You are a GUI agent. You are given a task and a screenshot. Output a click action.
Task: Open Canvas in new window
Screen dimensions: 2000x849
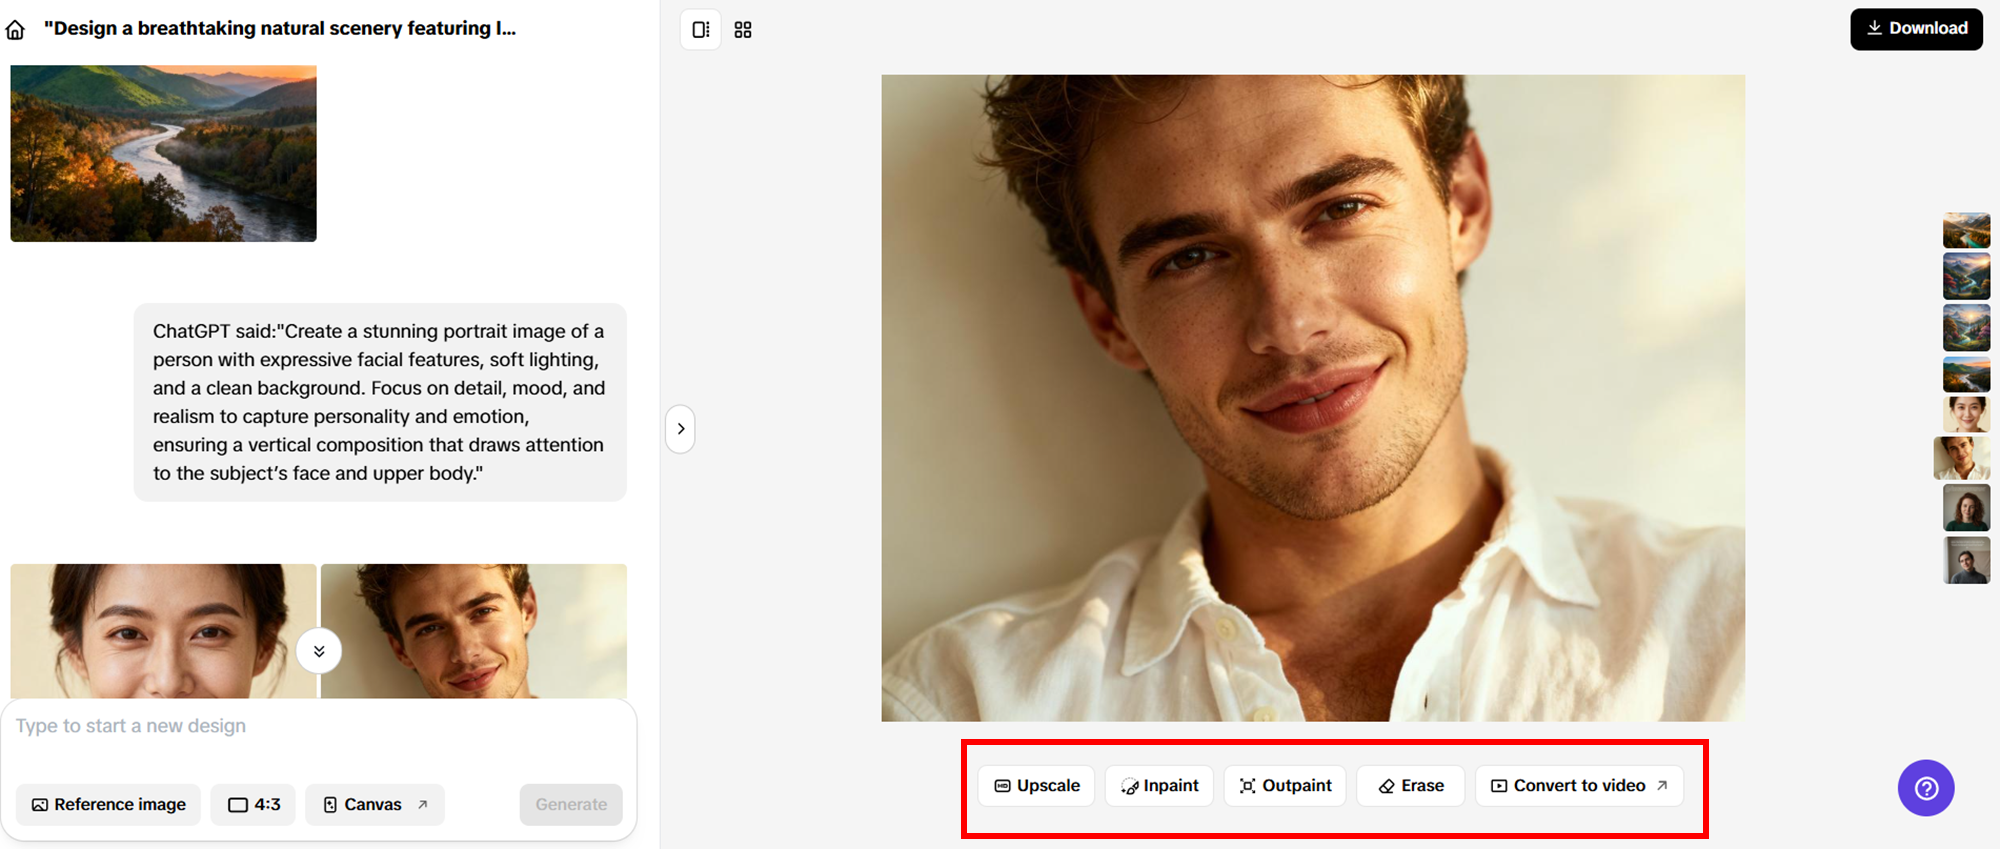[375, 805]
